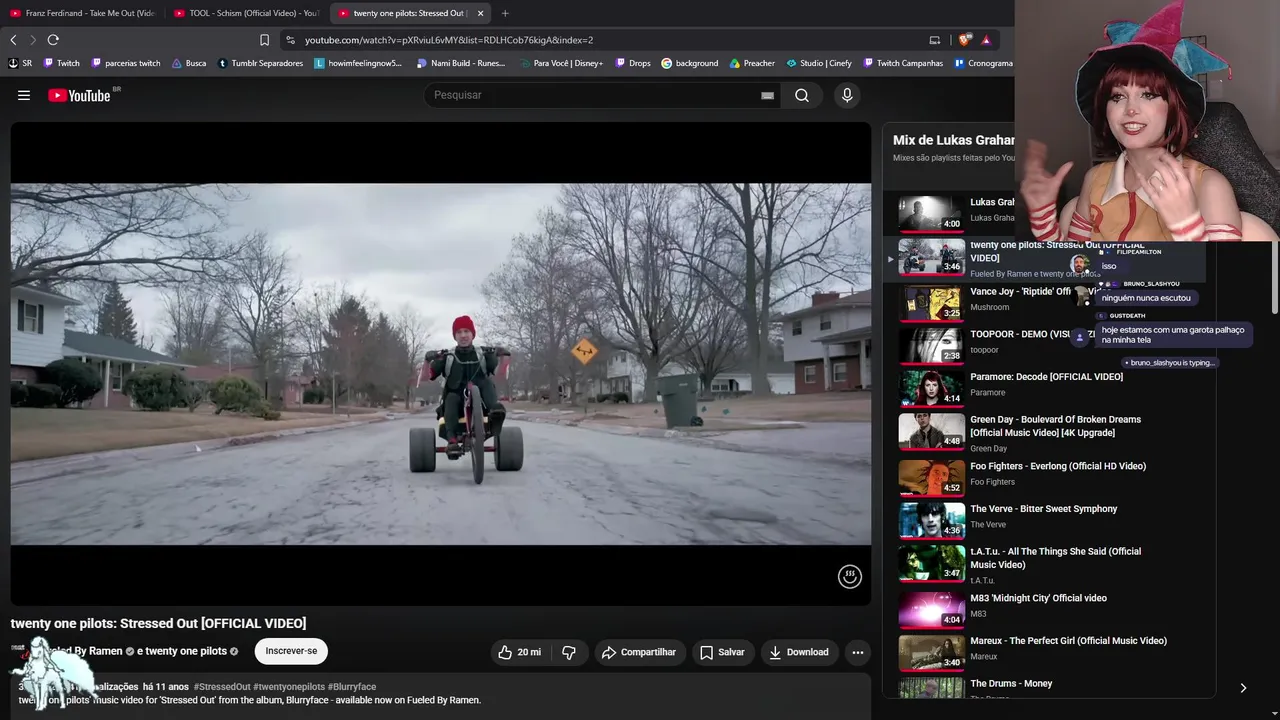The image size is (1280, 720).
Task: Click the cast media icon in address bar
Action: click(x=935, y=40)
